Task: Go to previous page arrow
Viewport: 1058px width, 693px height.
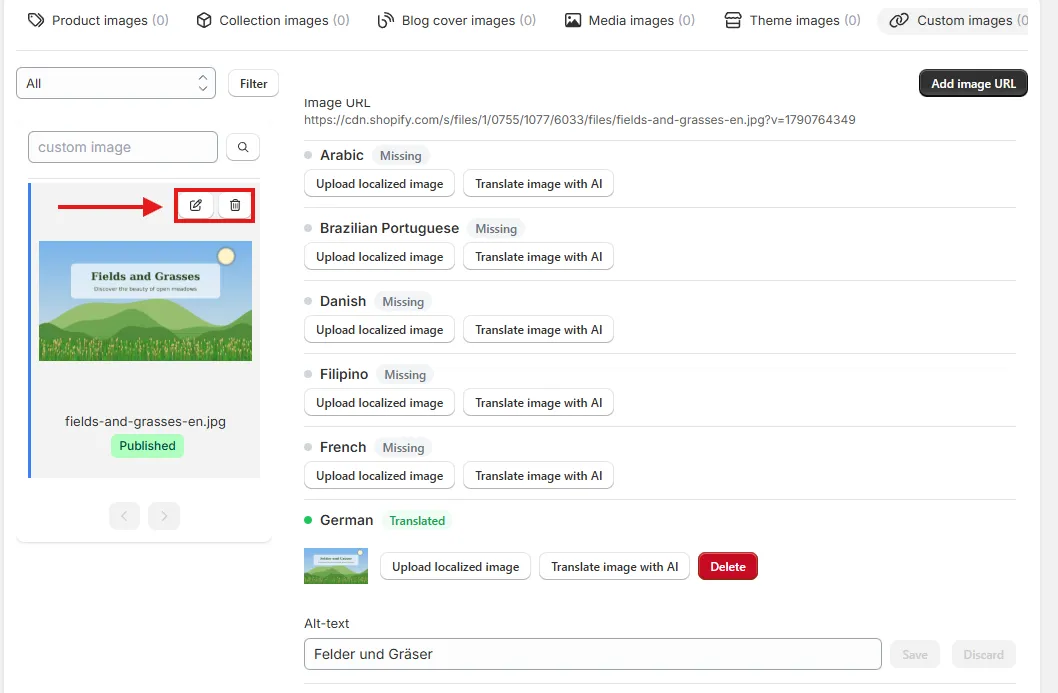Action: (x=124, y=516)
